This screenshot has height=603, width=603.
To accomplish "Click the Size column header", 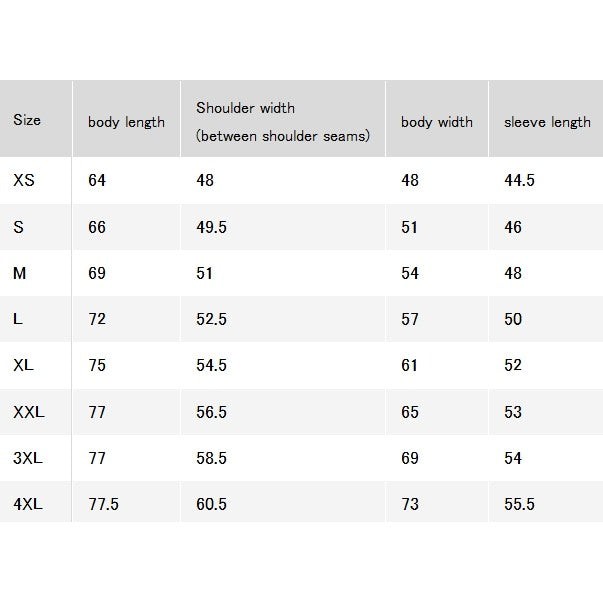I will (x=27, y=120).
